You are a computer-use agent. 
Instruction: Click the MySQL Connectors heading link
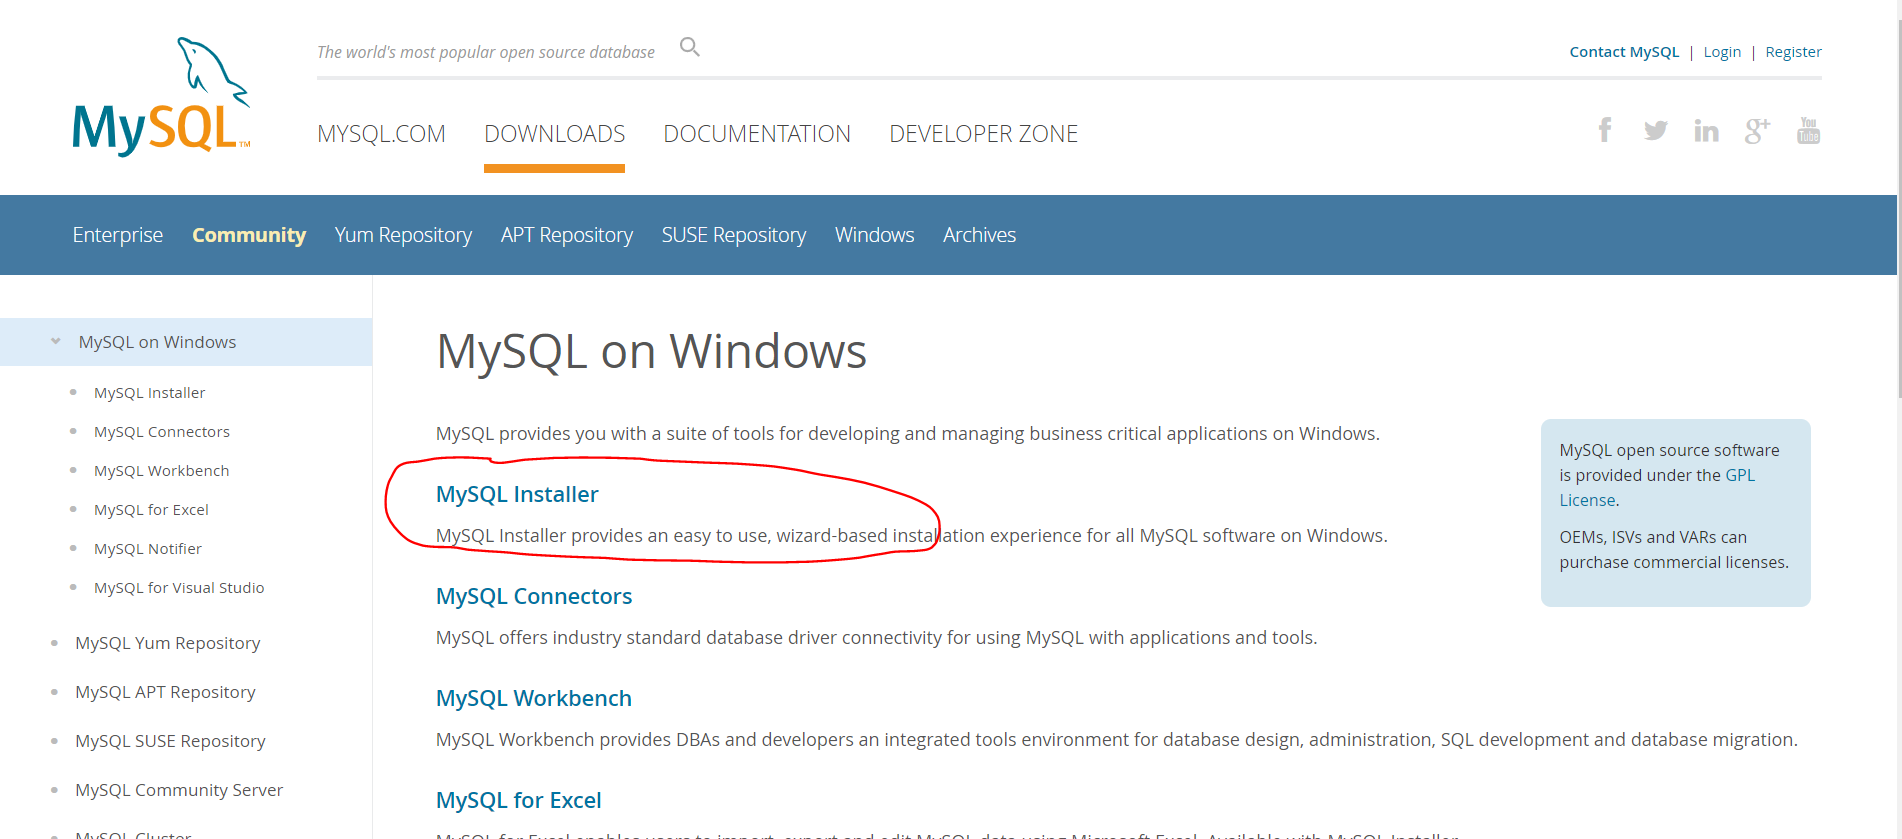tap(534, 596)
